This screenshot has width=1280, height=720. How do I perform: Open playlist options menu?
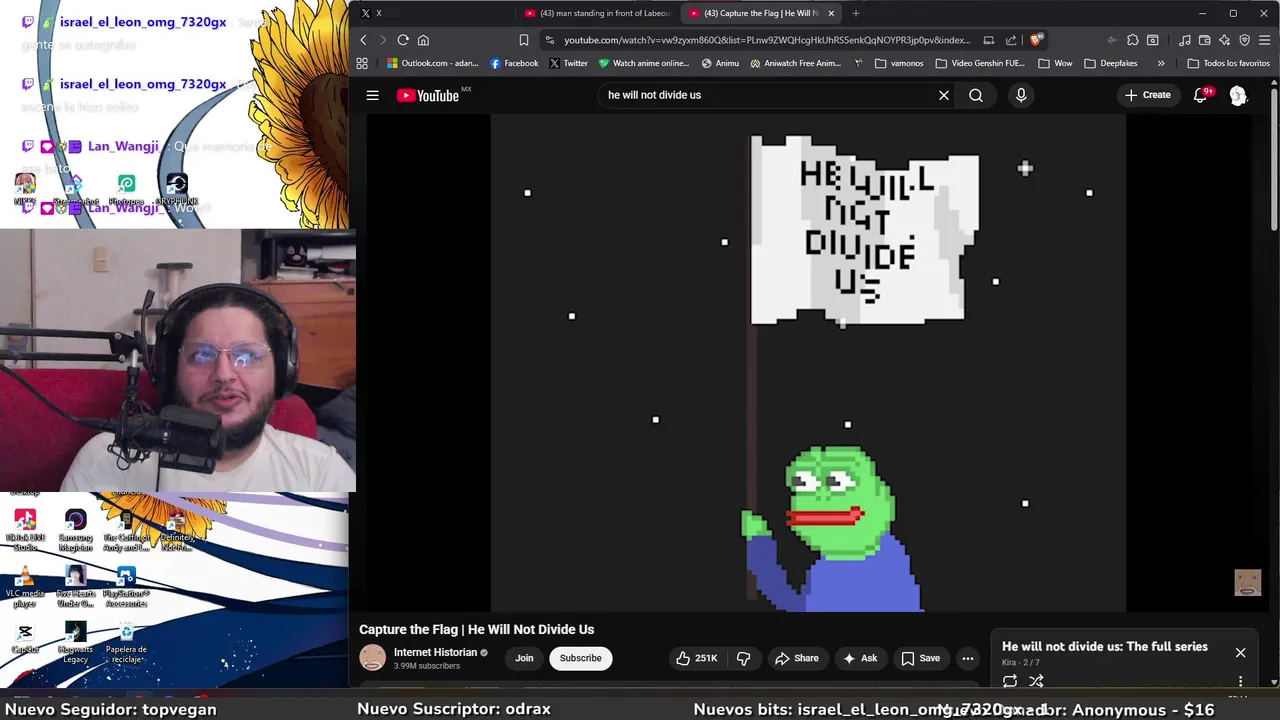1240,681
